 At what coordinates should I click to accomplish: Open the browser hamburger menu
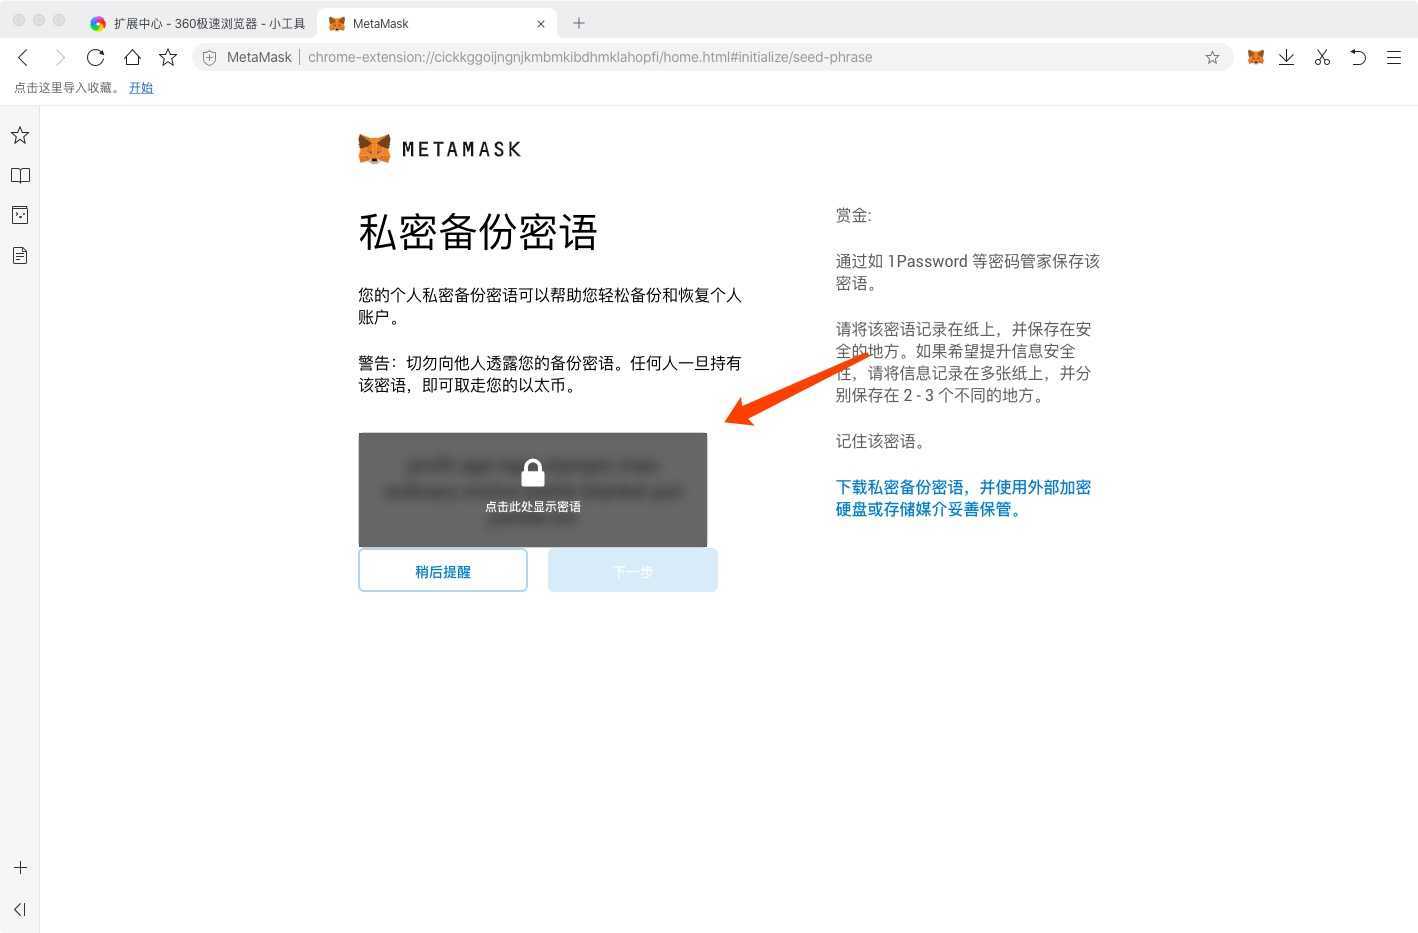[x=1393, y=58]
